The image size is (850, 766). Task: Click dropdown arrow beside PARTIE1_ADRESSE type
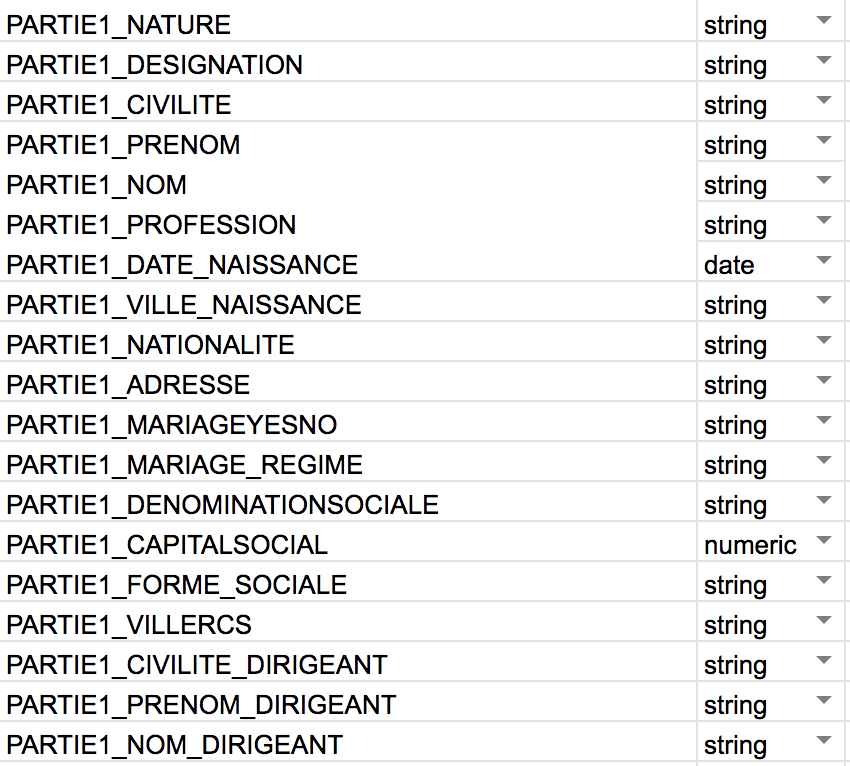pyautogui.click(x=823, y=380)
